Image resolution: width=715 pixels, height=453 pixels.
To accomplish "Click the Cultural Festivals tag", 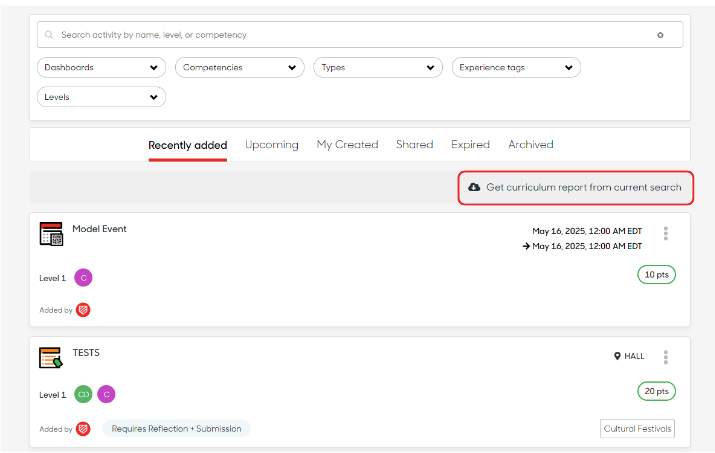I will [637, 428].
